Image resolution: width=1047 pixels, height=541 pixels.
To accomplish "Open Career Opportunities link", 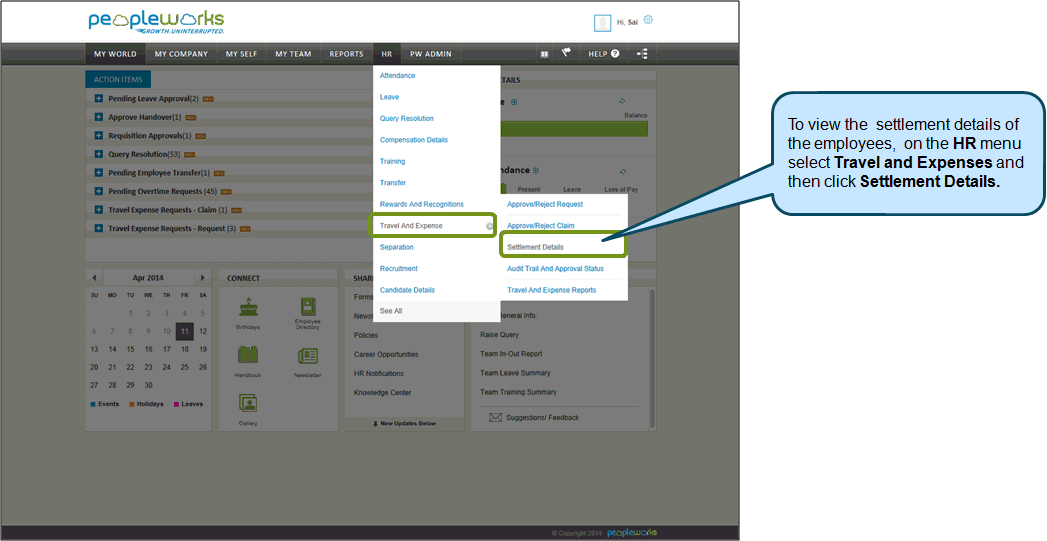I will click(x=386, y=355).
